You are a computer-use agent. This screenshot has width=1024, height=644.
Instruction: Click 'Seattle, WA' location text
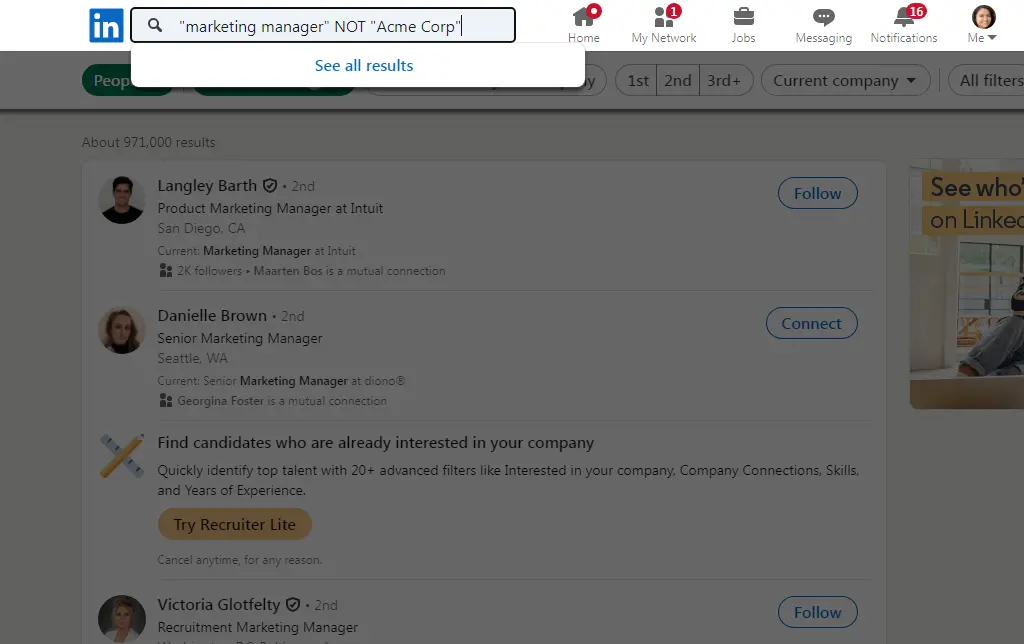193,359
